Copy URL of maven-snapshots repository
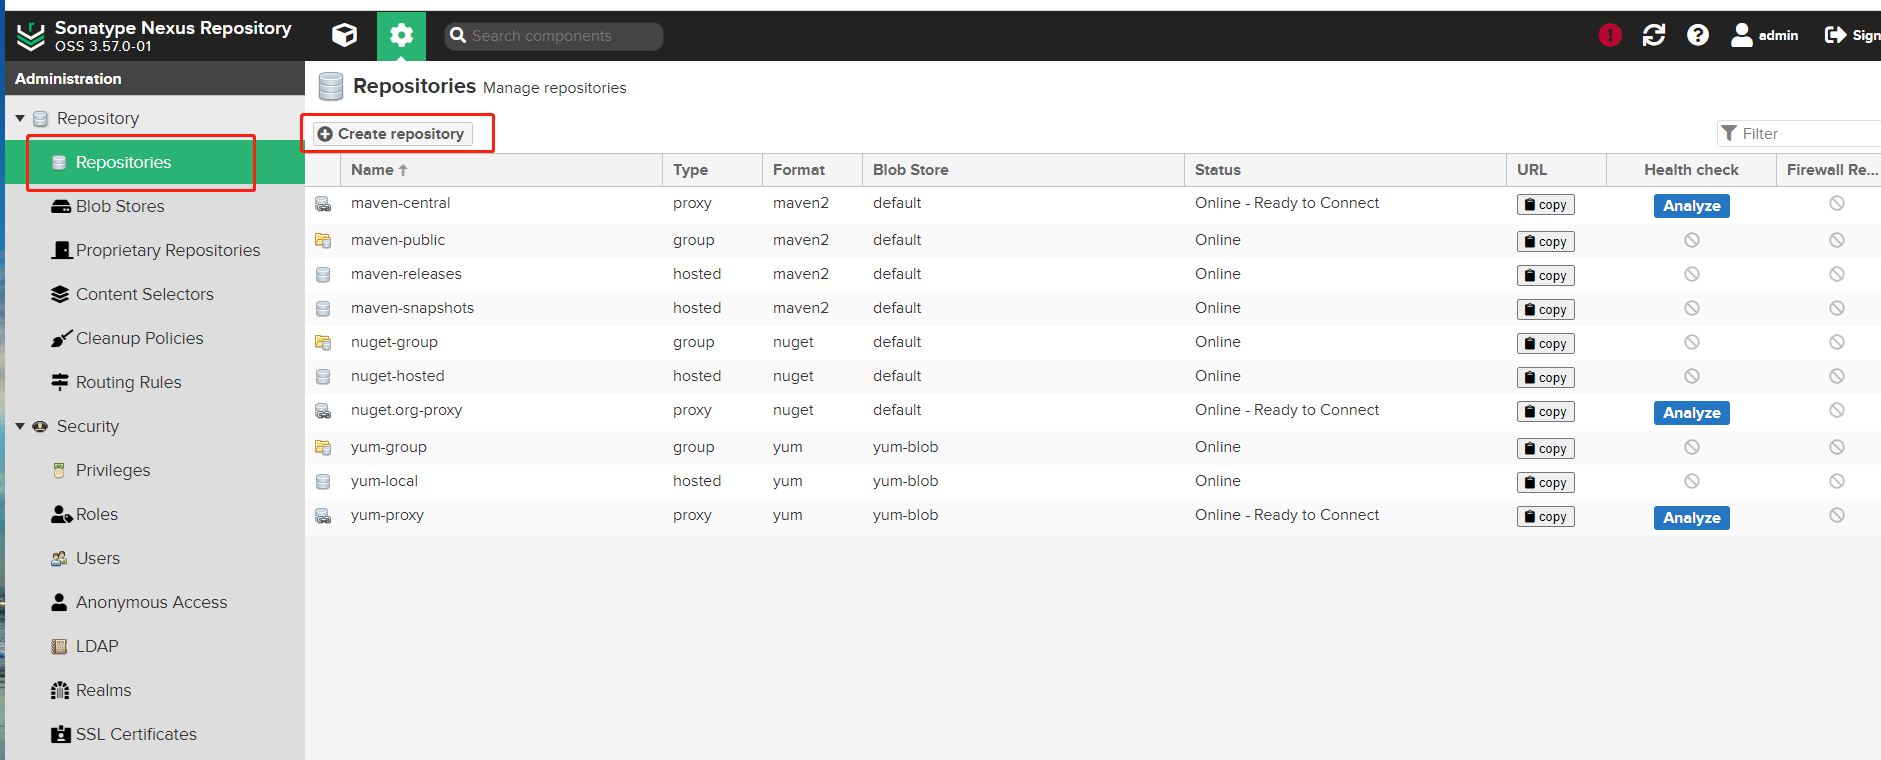 1545,309
